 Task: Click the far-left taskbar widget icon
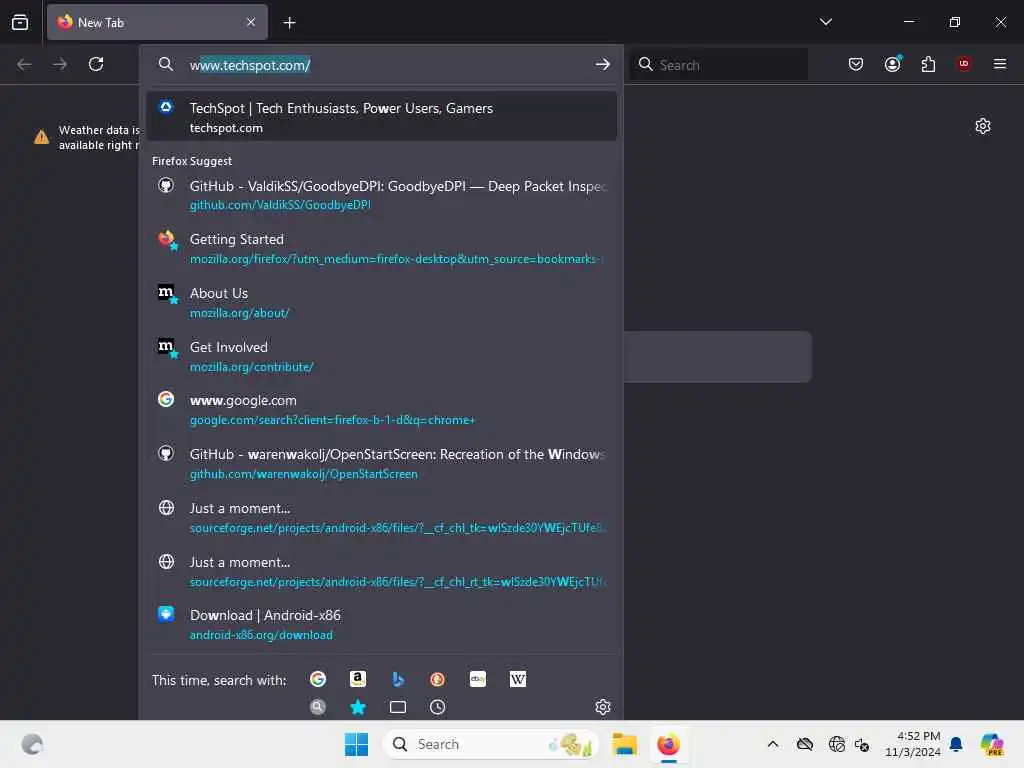point(32,744)
